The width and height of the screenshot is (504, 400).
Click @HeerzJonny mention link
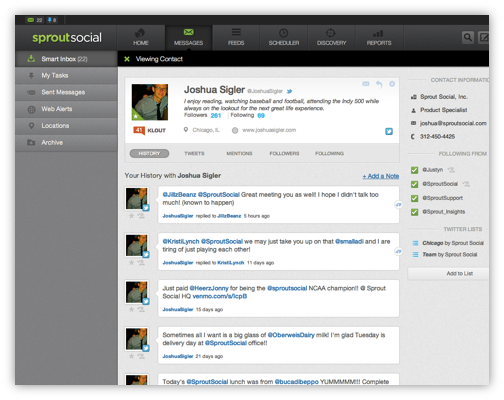[x=209, y=288]
